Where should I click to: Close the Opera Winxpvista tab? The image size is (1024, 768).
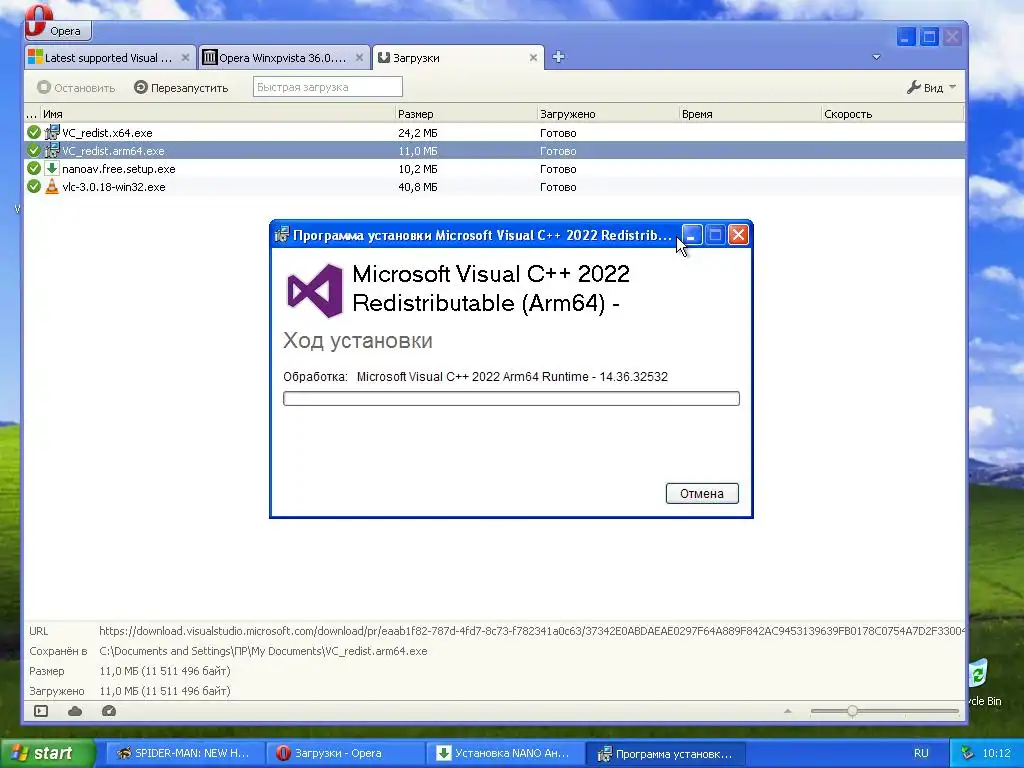click(359, 57)
